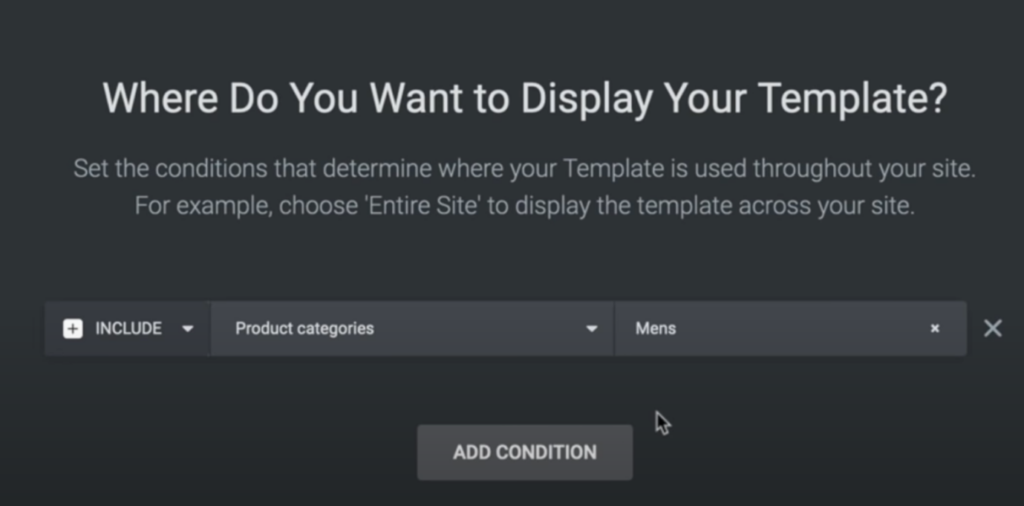Click the INCLUDE label text
The width and height of the screenshot is (1024, 506).
tap(129, 328)
